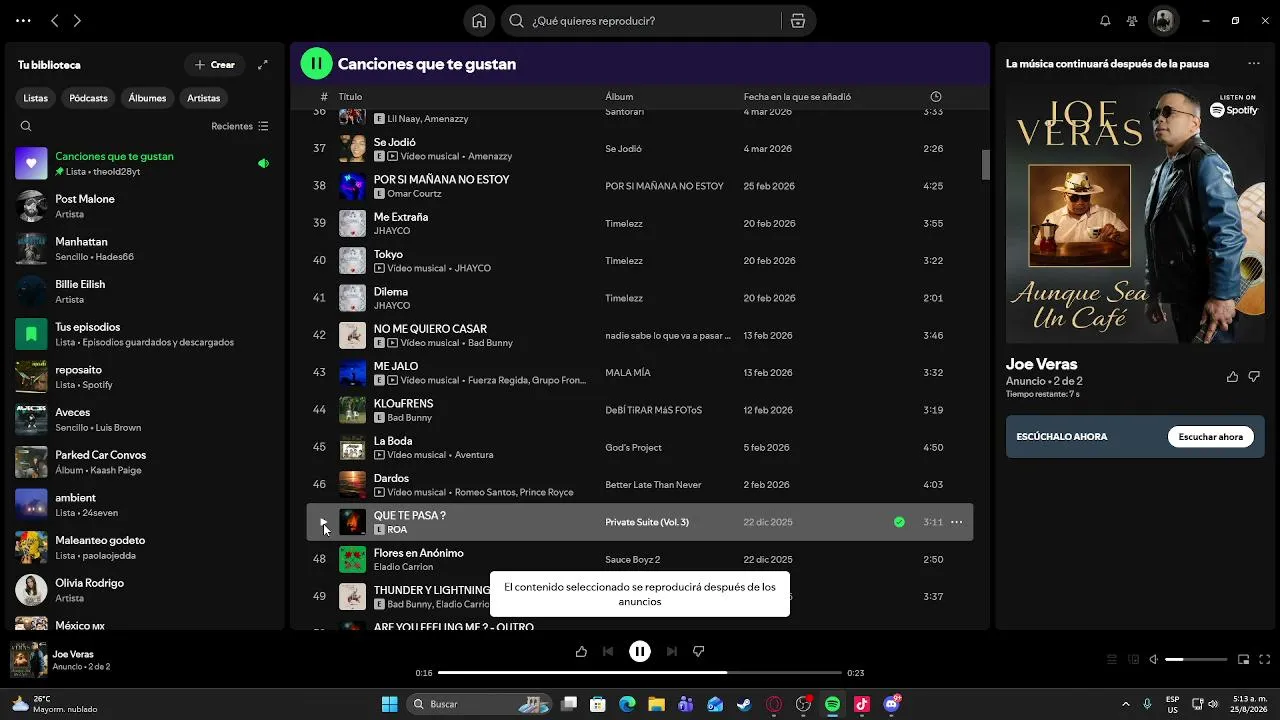Open Post Malone in the library

(145, 206)
